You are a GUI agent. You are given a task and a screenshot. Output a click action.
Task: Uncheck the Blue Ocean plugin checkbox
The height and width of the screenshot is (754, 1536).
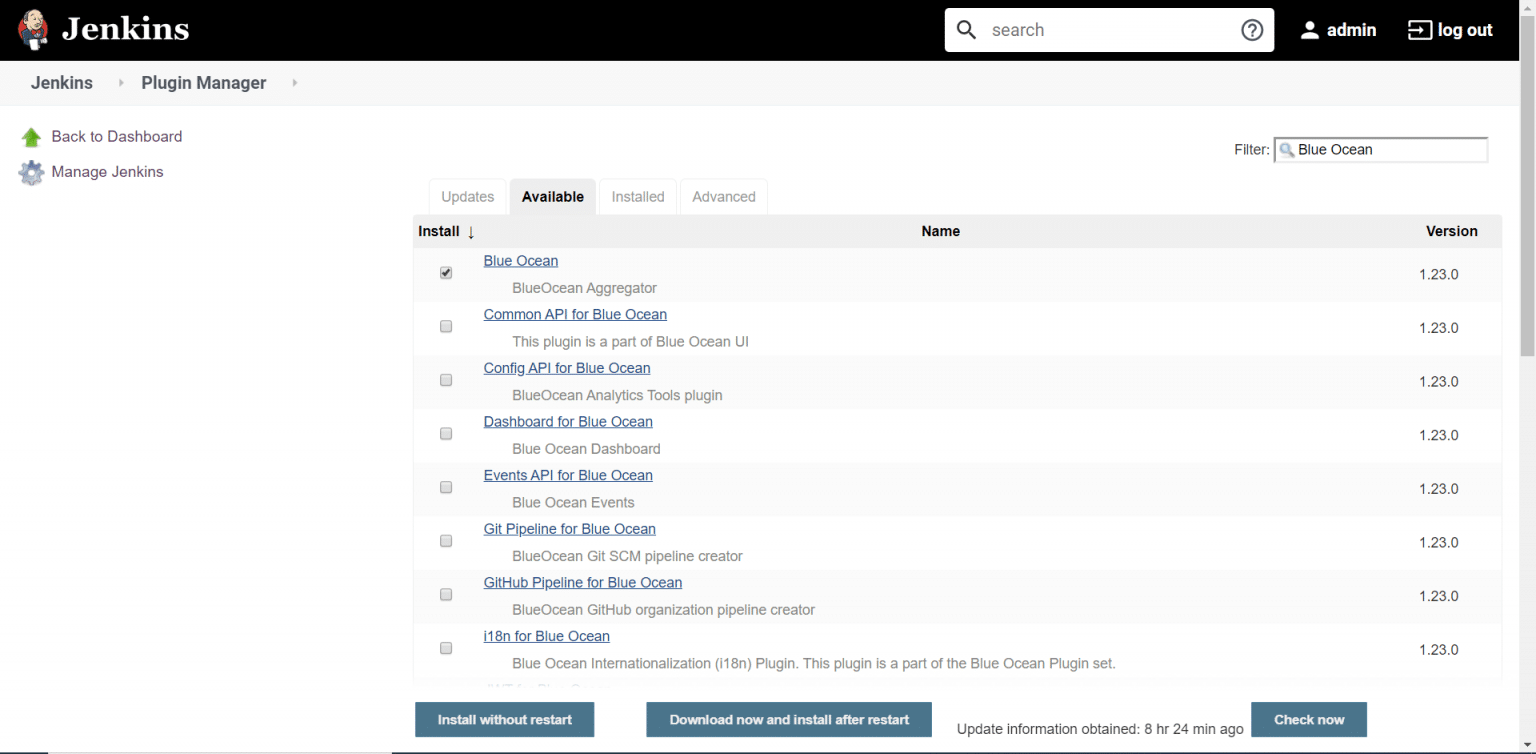445,272
